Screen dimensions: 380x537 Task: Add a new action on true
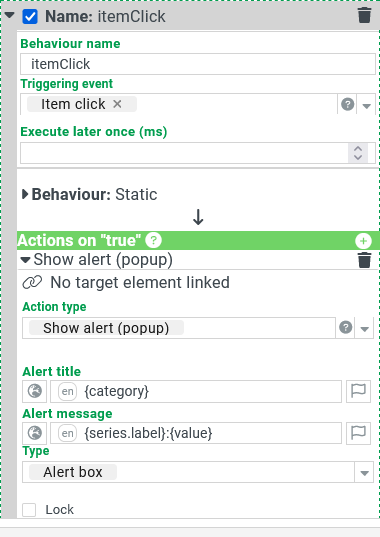(x=363, y=241)
